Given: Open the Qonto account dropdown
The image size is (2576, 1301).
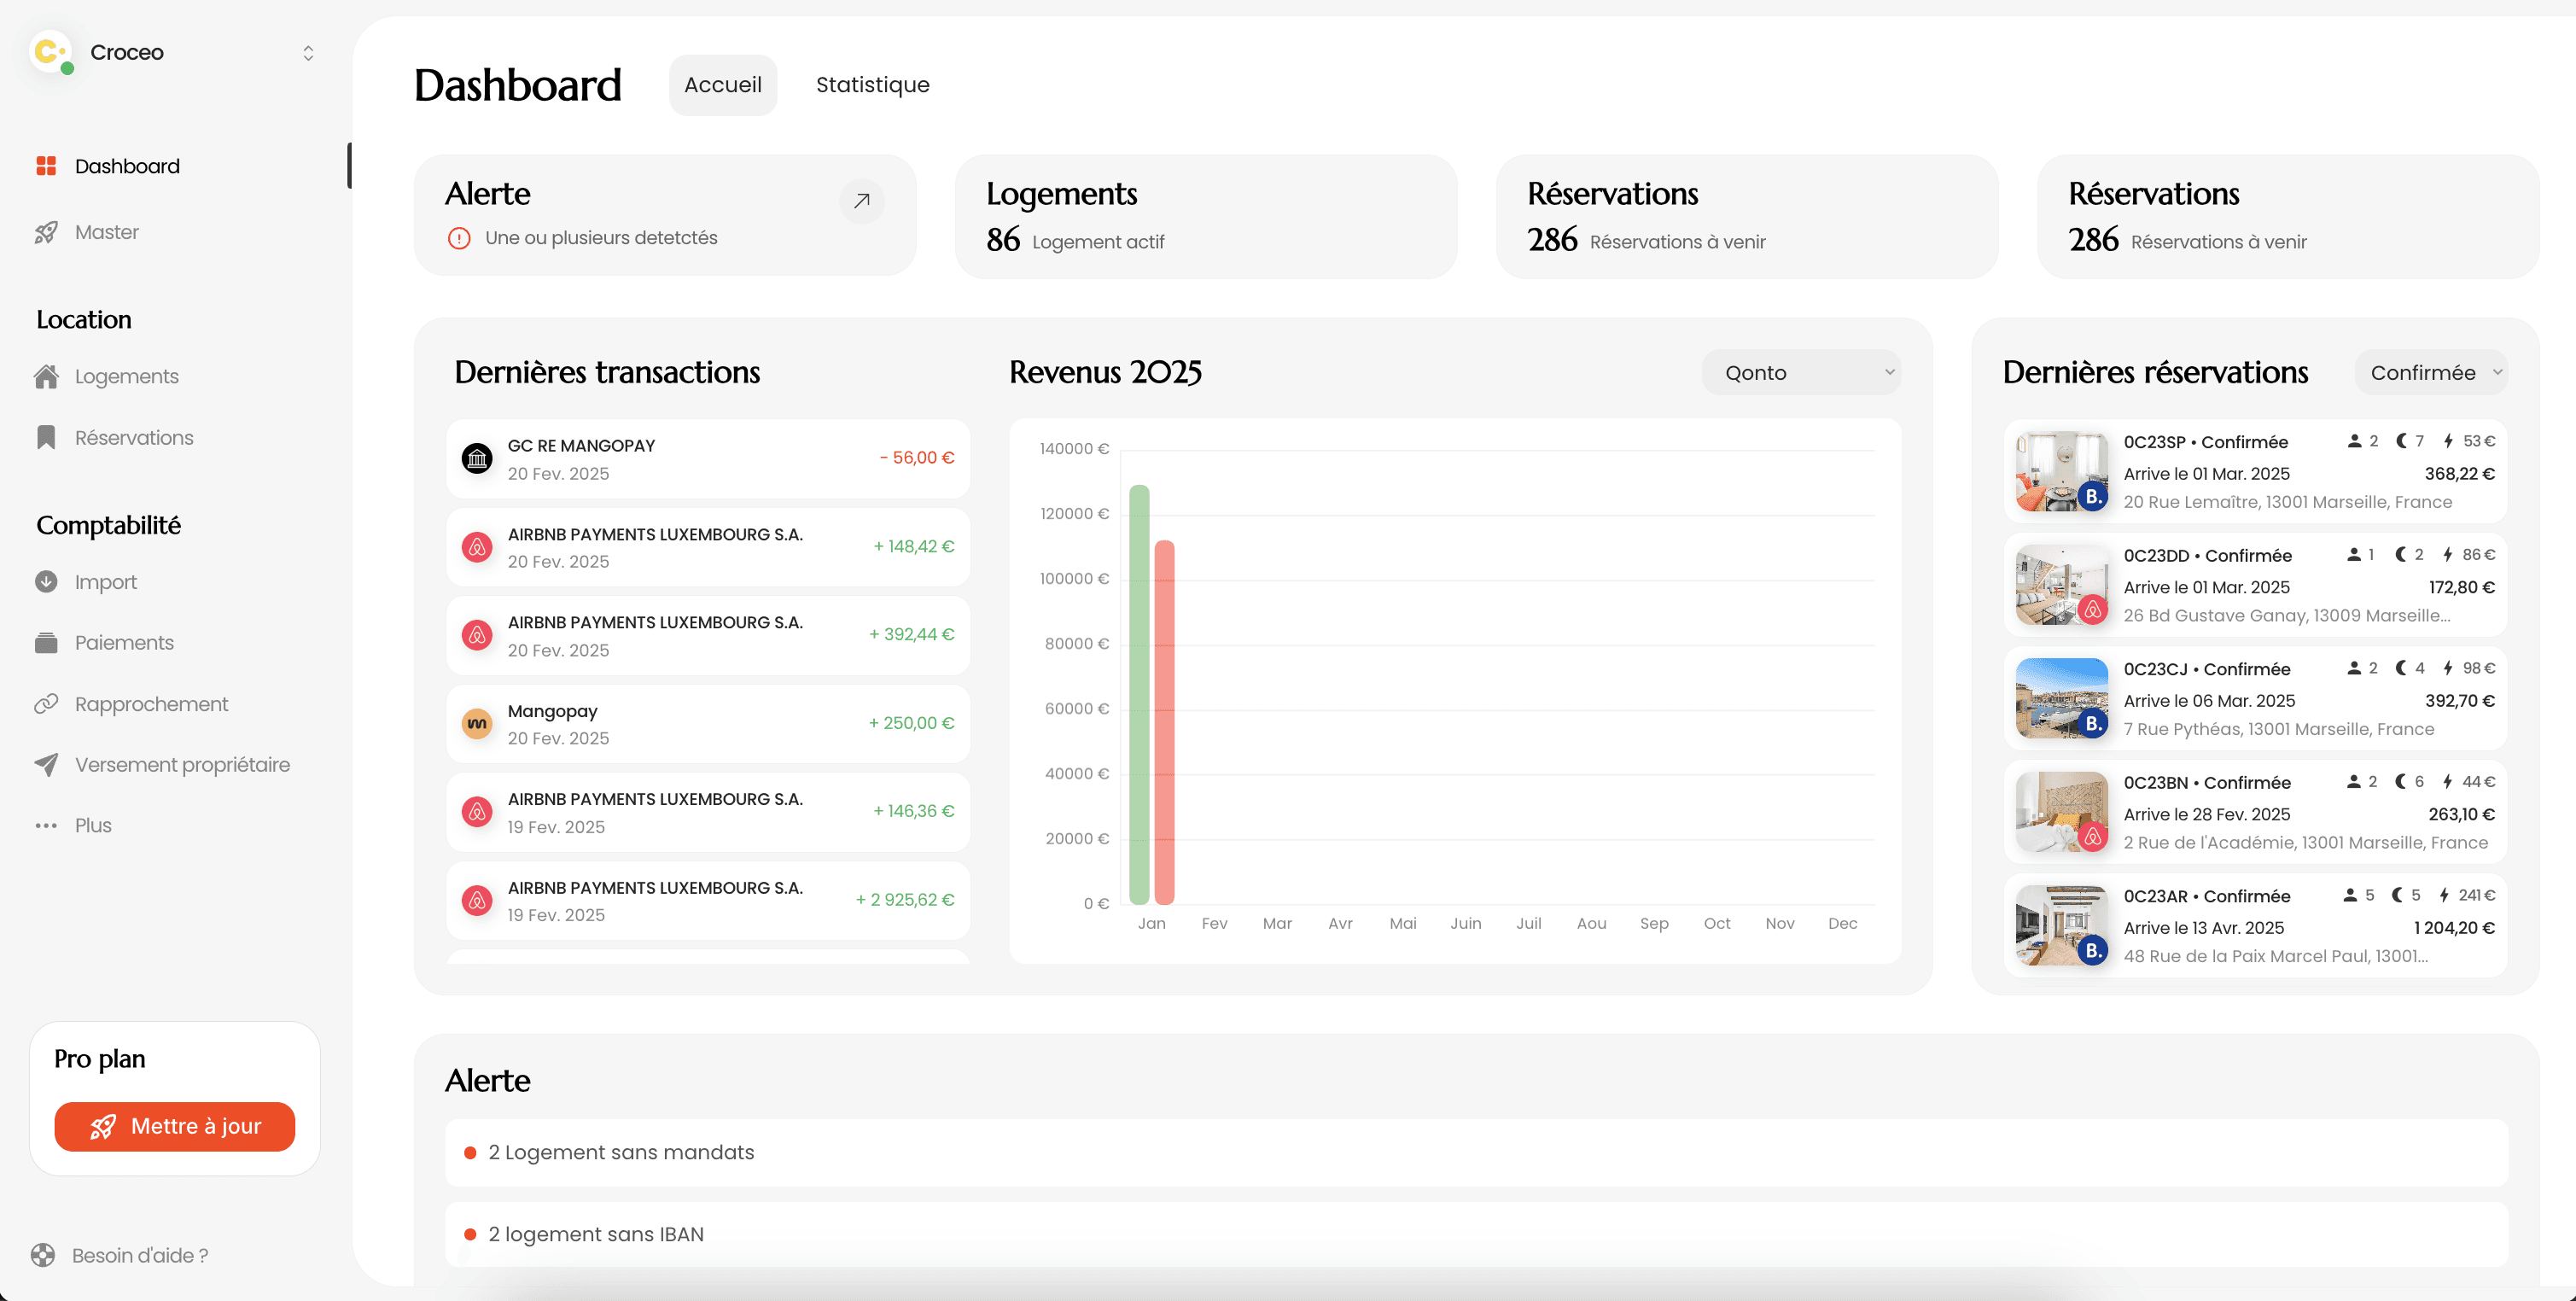Looking at the screenshot, I should point(1801,372).
